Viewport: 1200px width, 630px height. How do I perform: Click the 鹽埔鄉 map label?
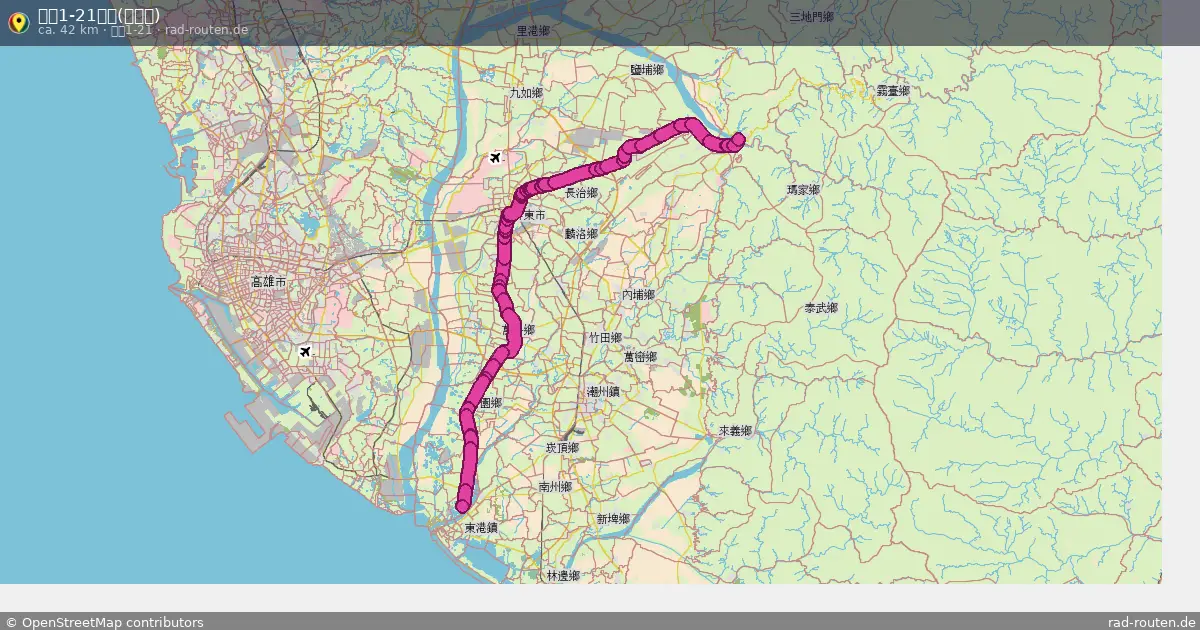[648, 70]
